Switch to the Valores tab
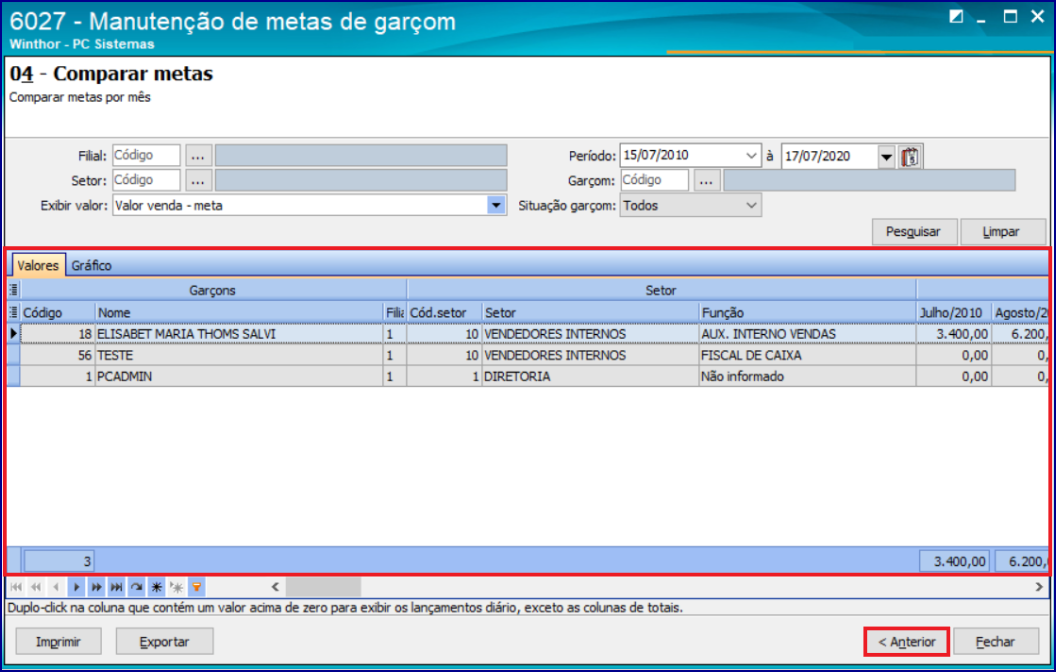This screenshot has height=672, width=1056. (x=38, y=265)
